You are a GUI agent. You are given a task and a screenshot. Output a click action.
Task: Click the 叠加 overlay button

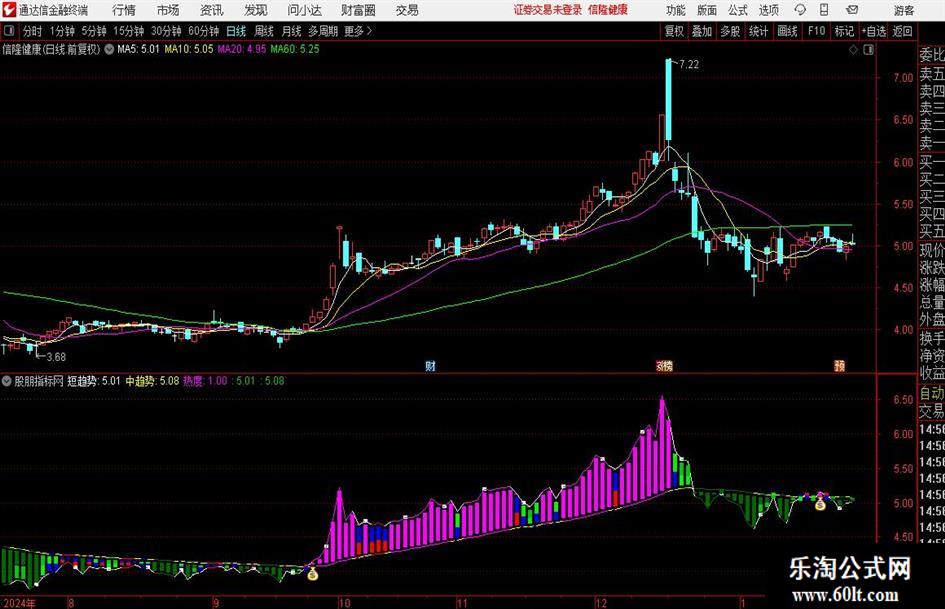pyautogui.click(x=702, y=31)
